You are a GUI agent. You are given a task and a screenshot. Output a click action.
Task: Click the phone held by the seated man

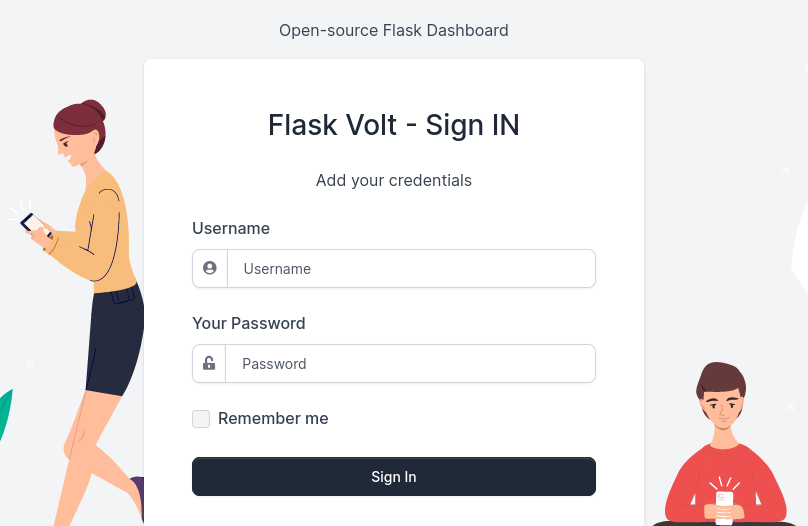point(724,502)
